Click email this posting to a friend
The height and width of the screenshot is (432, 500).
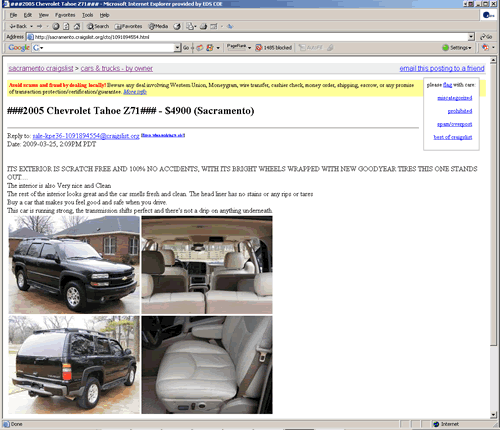coord(442,68)
